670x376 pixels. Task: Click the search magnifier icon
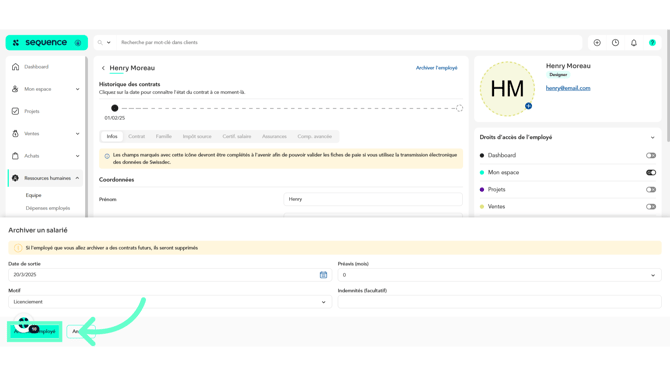pyautogui.click(x=100, y=42)
